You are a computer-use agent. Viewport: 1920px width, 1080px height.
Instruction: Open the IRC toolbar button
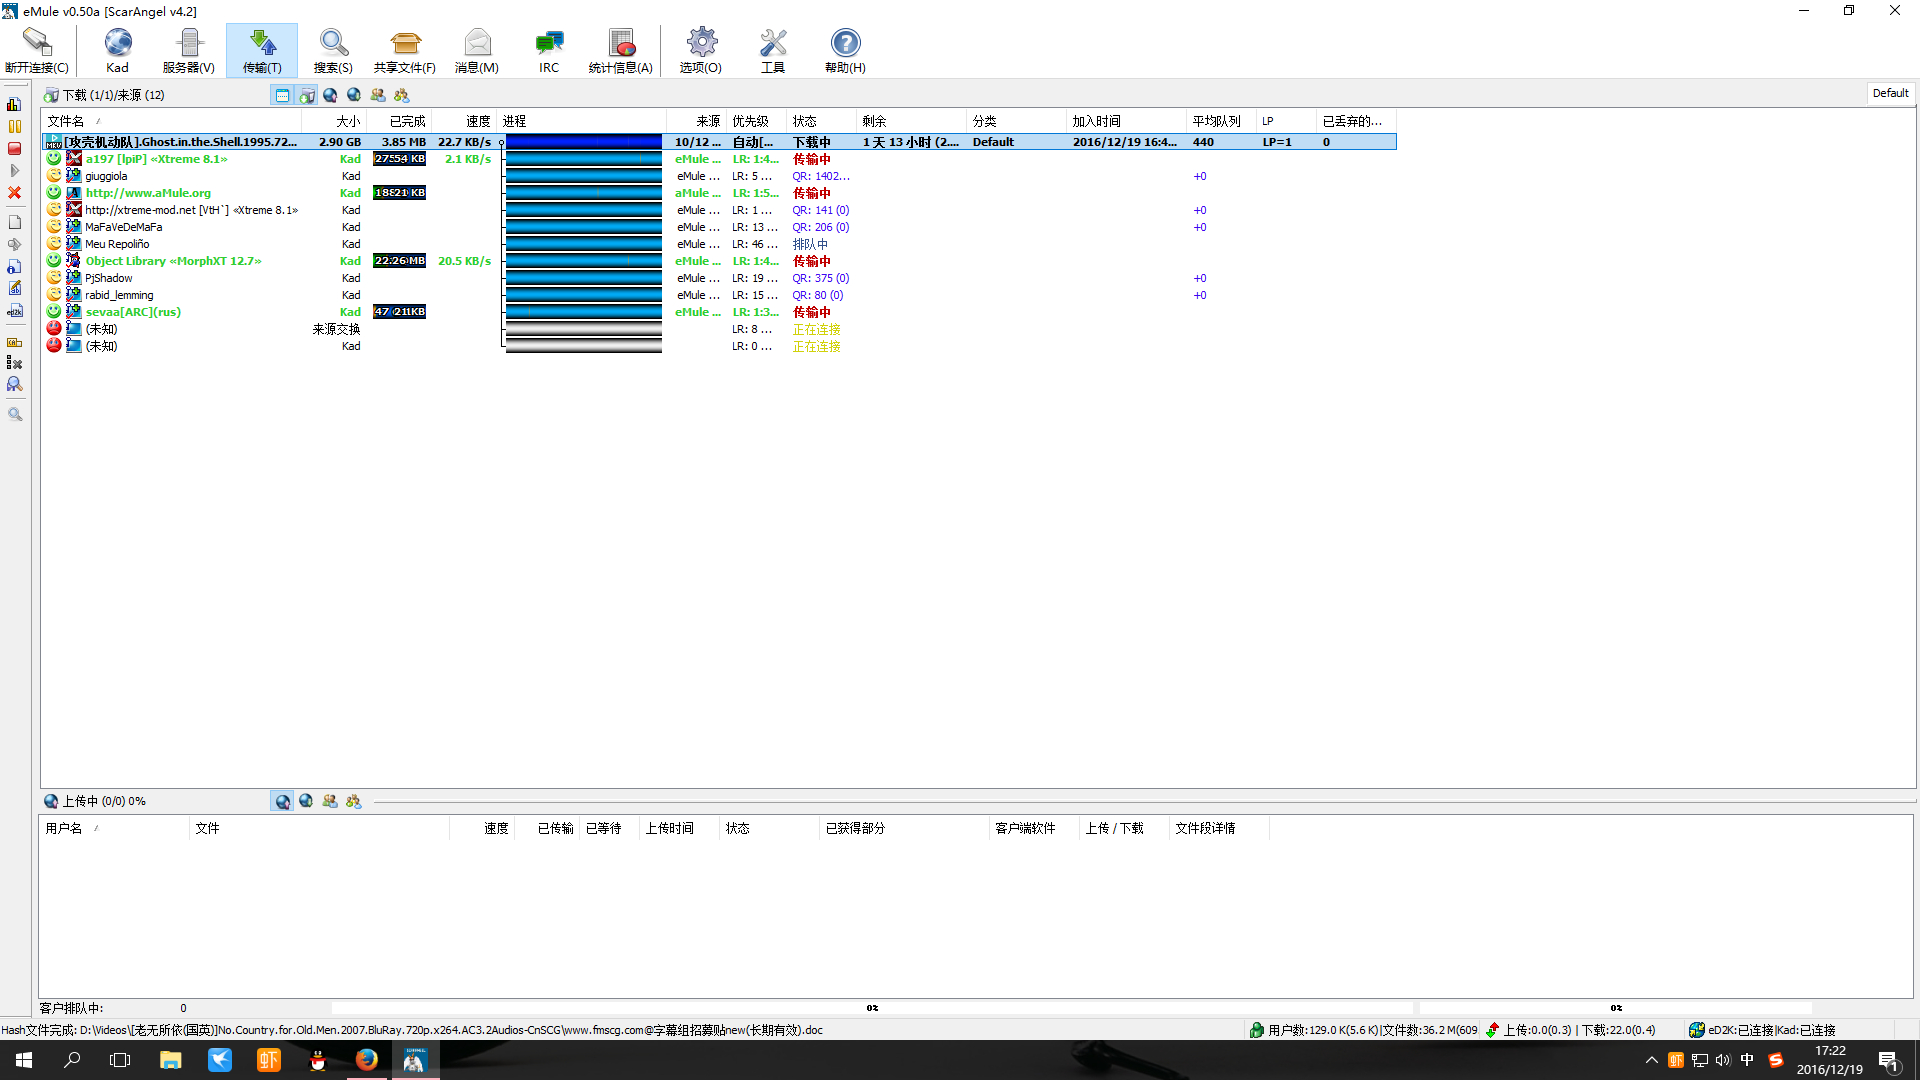point(549,50)
